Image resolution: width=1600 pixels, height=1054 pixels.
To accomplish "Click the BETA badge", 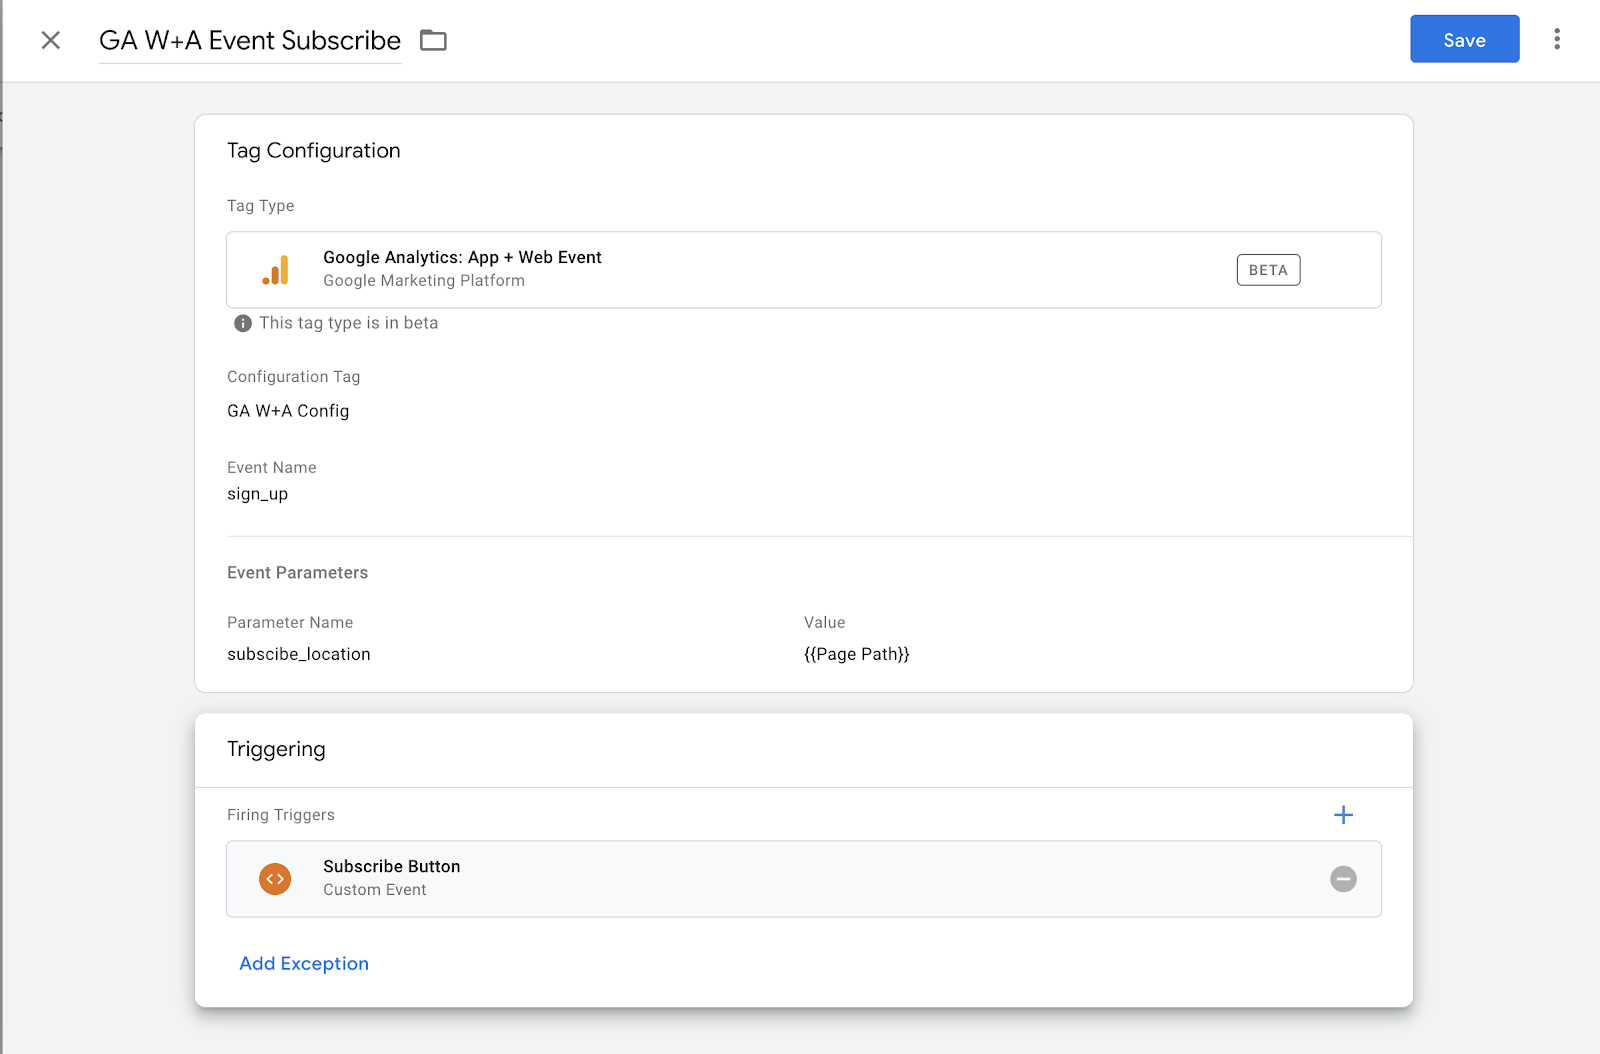I will coord(1268,270).
